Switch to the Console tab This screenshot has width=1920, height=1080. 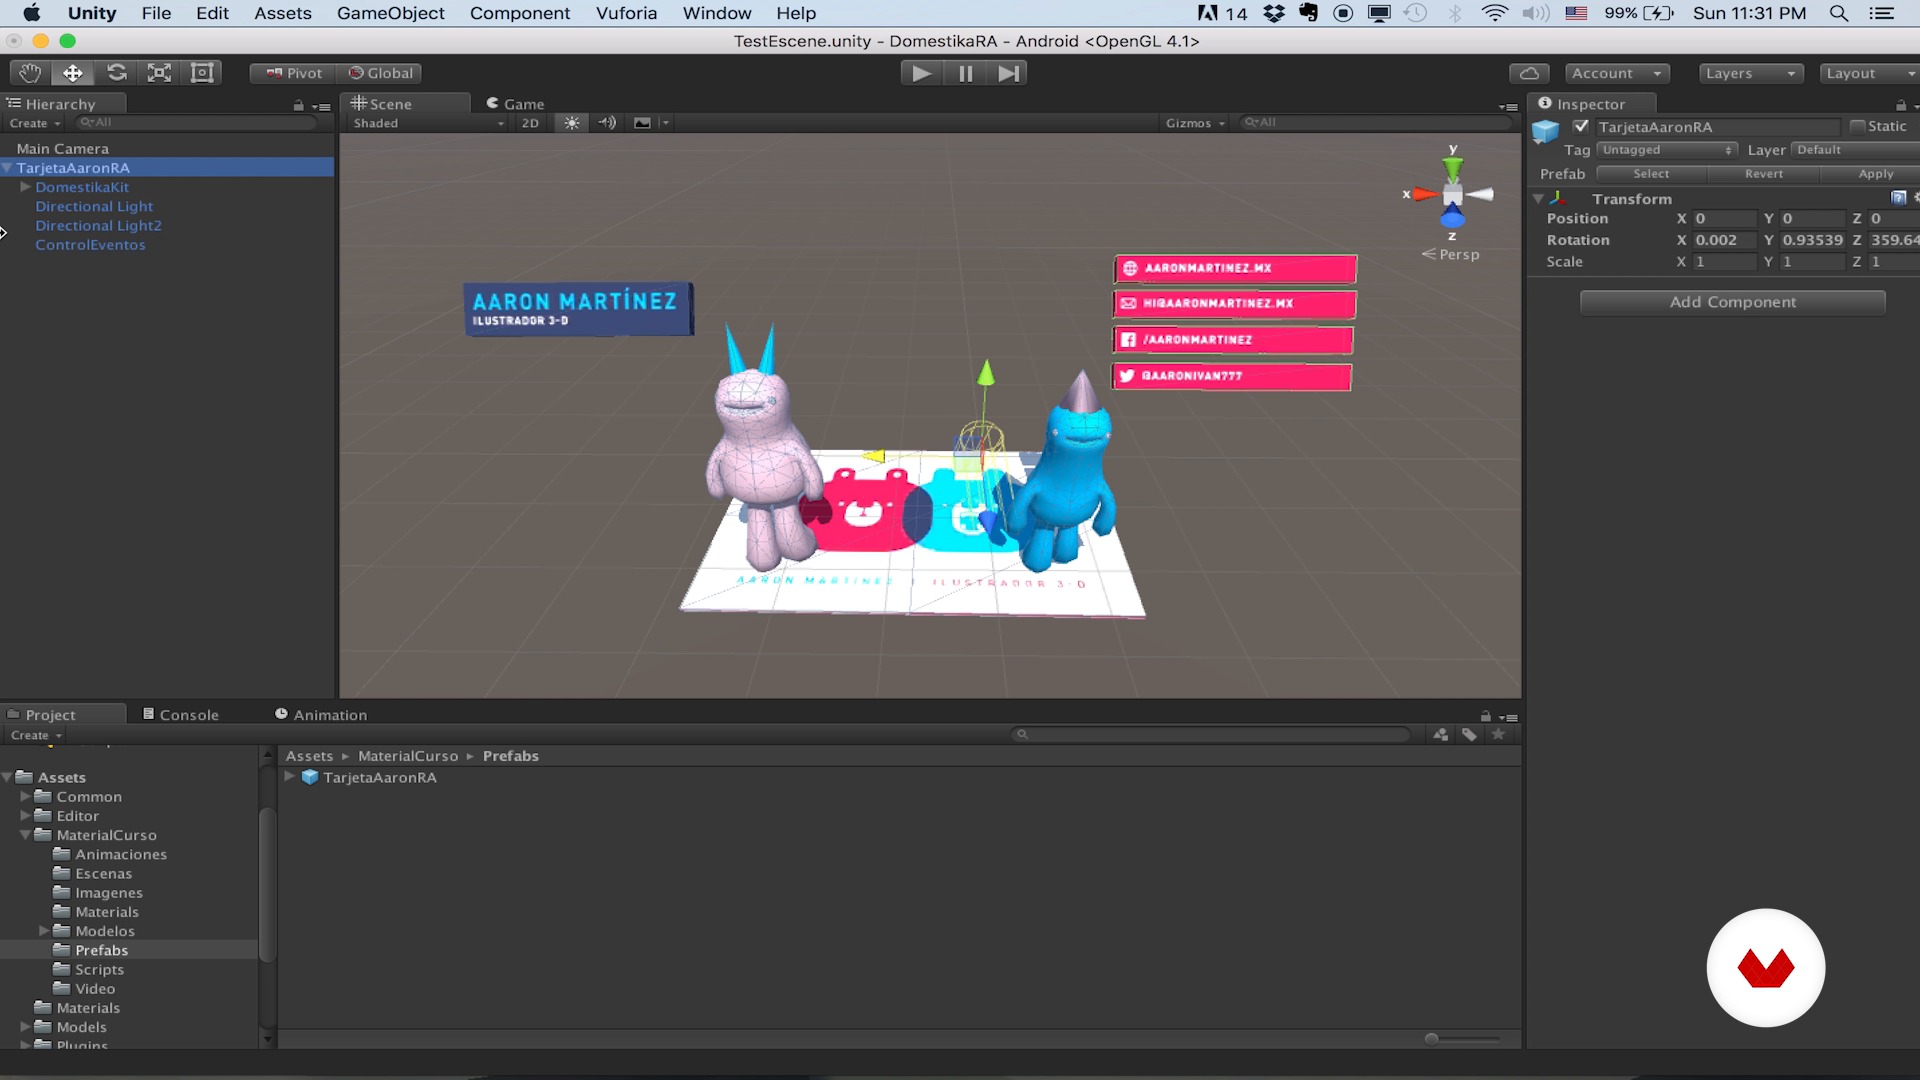coord(180,715)
